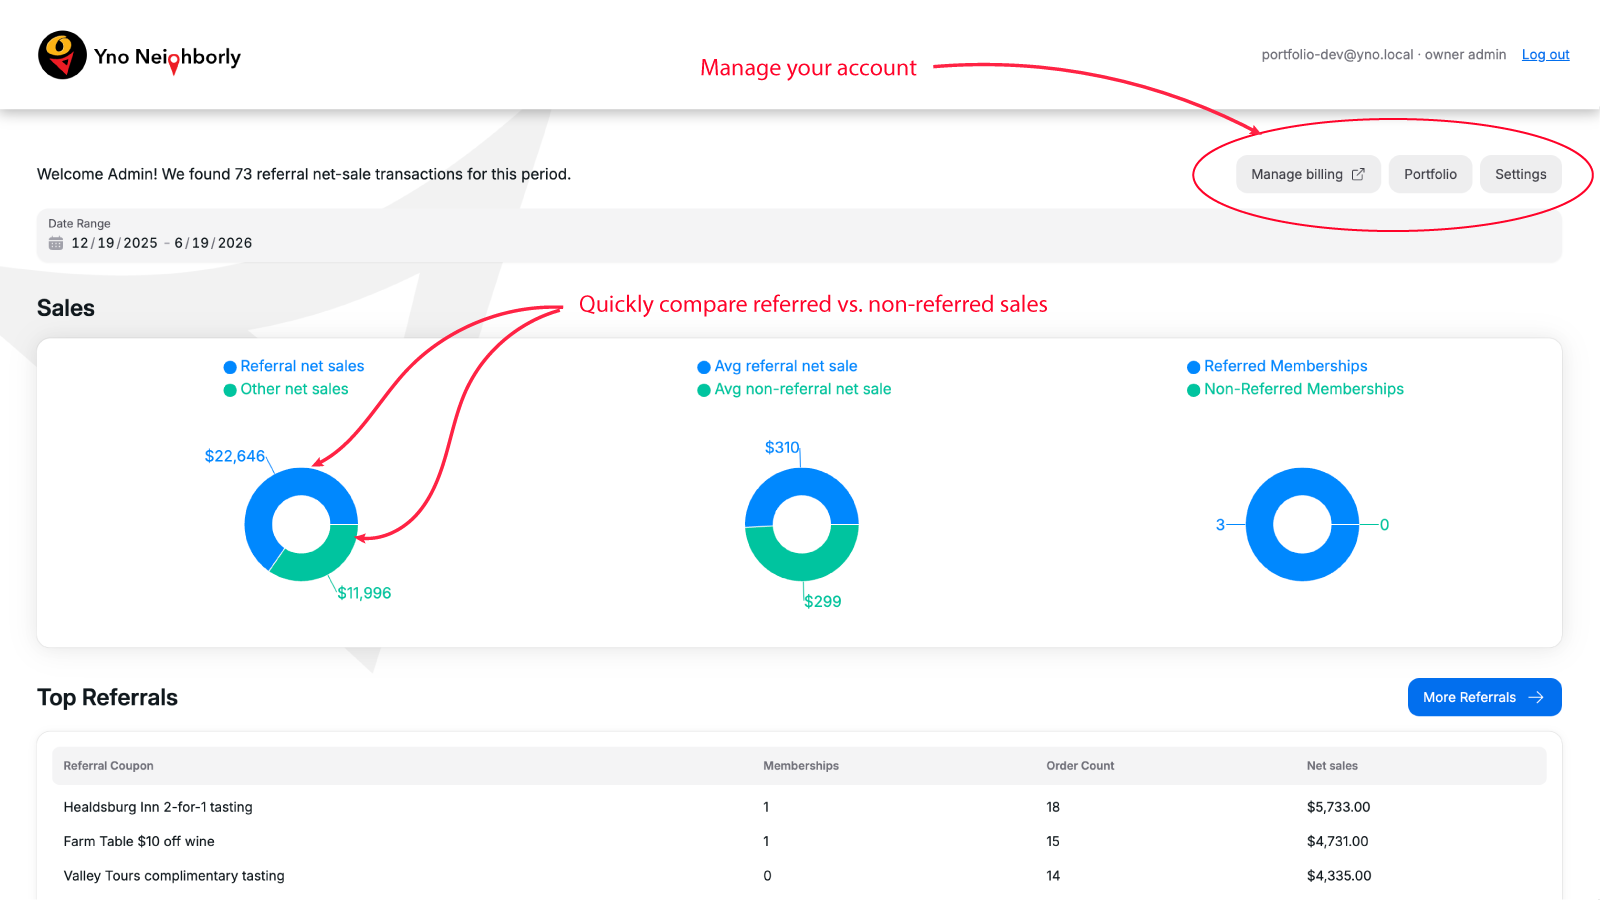Click the order count 15 cell
The height and width of the screenshot is (900, 1600).
tap(1053, 841)
